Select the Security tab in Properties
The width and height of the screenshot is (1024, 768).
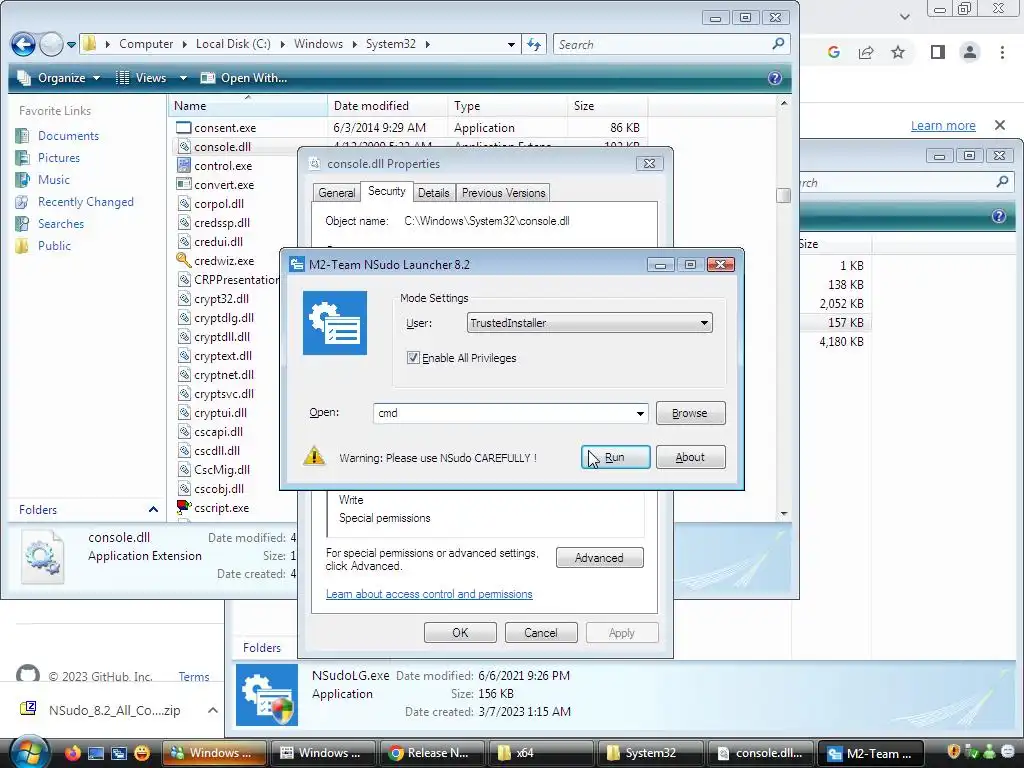387,191
